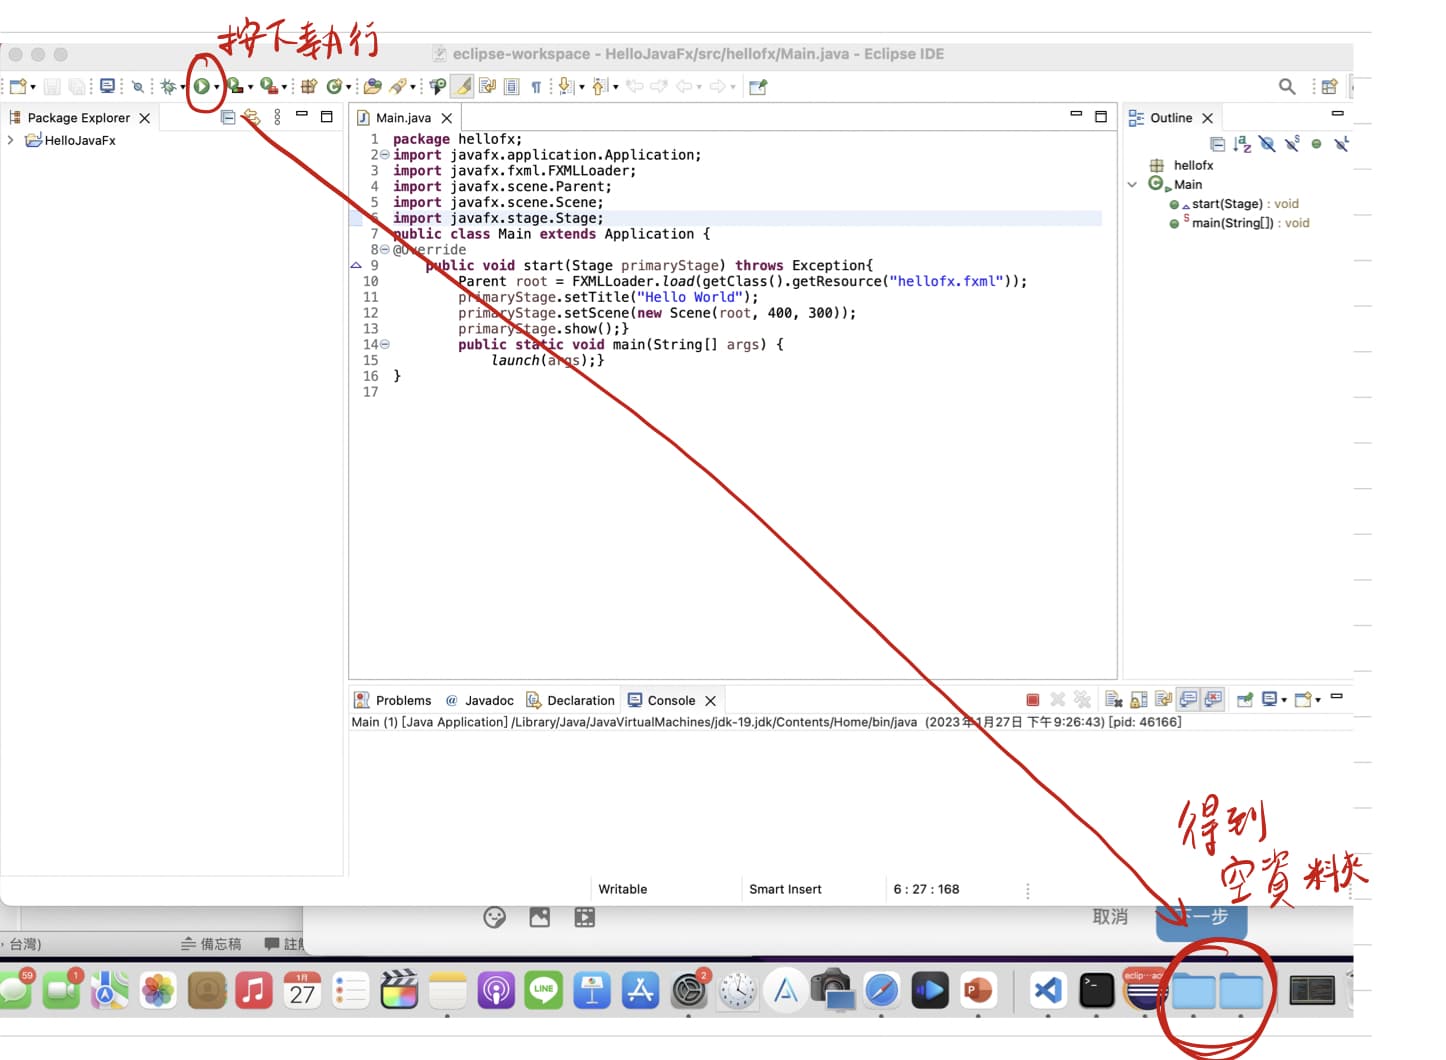This screenshot has width=1446, height=1060.
Task: Create a new Java class
Action: pos(336,87)
